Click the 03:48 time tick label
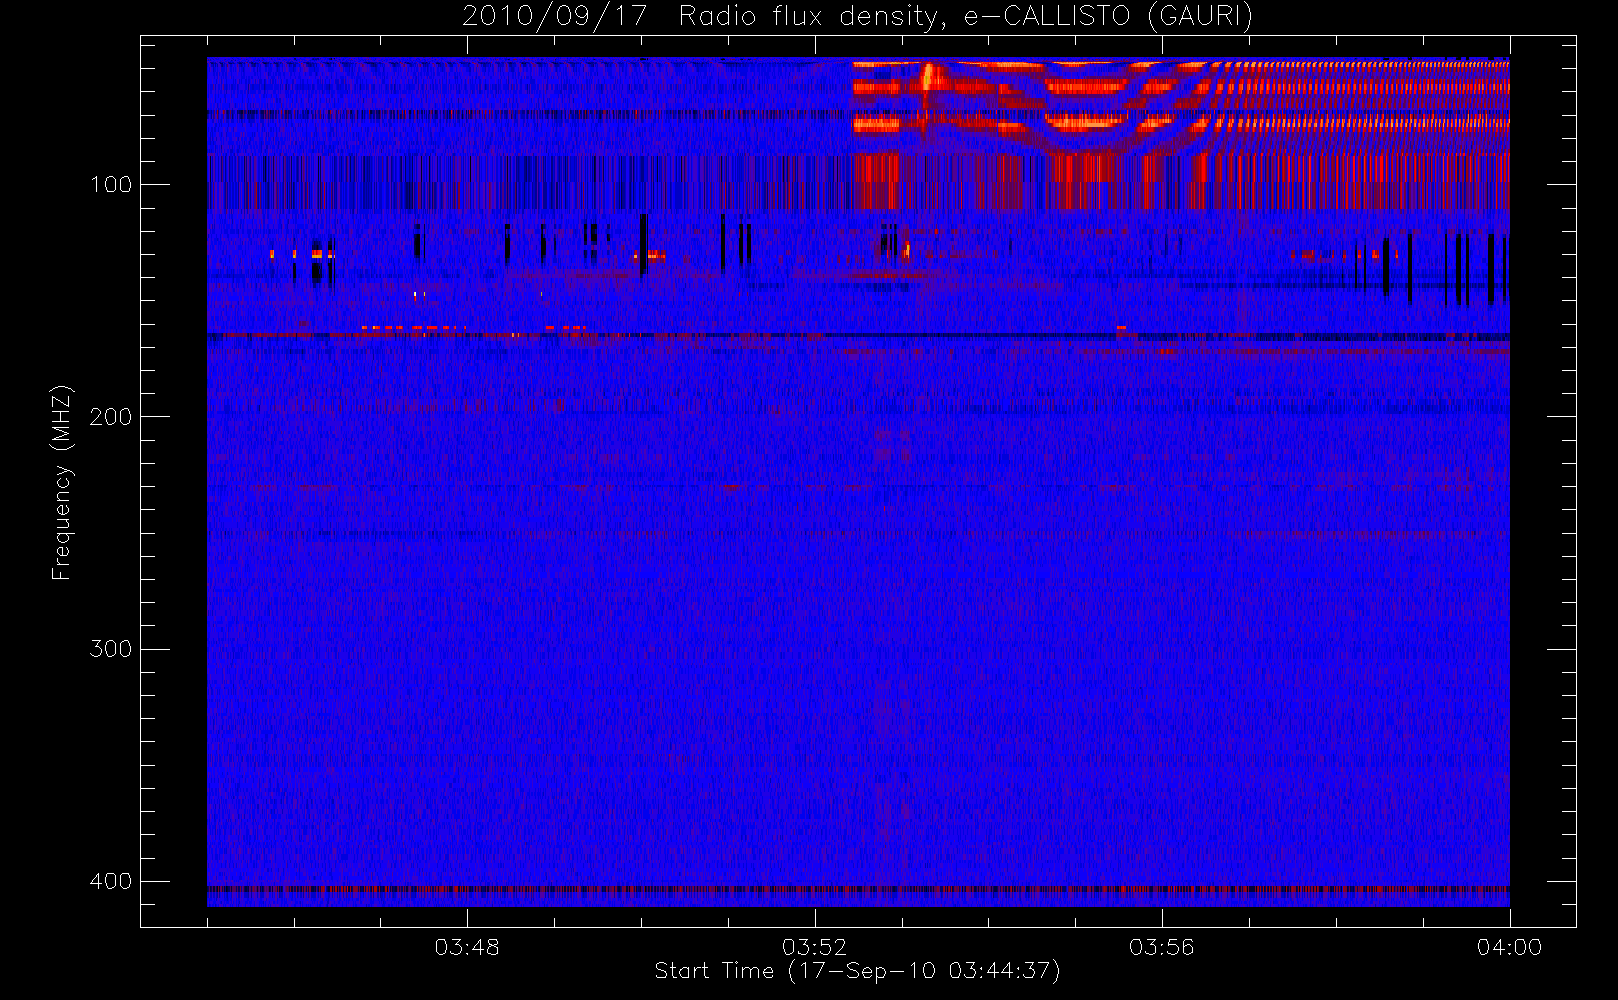The width and height of the screenshot is (1618, 1000). [x=467, y=947]
